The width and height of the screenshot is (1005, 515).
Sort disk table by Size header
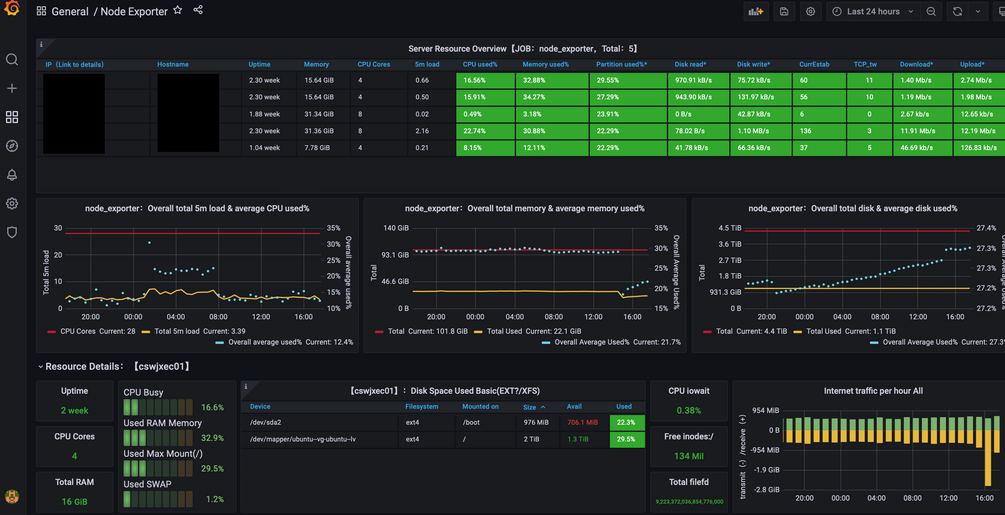[x=530, y=407]
